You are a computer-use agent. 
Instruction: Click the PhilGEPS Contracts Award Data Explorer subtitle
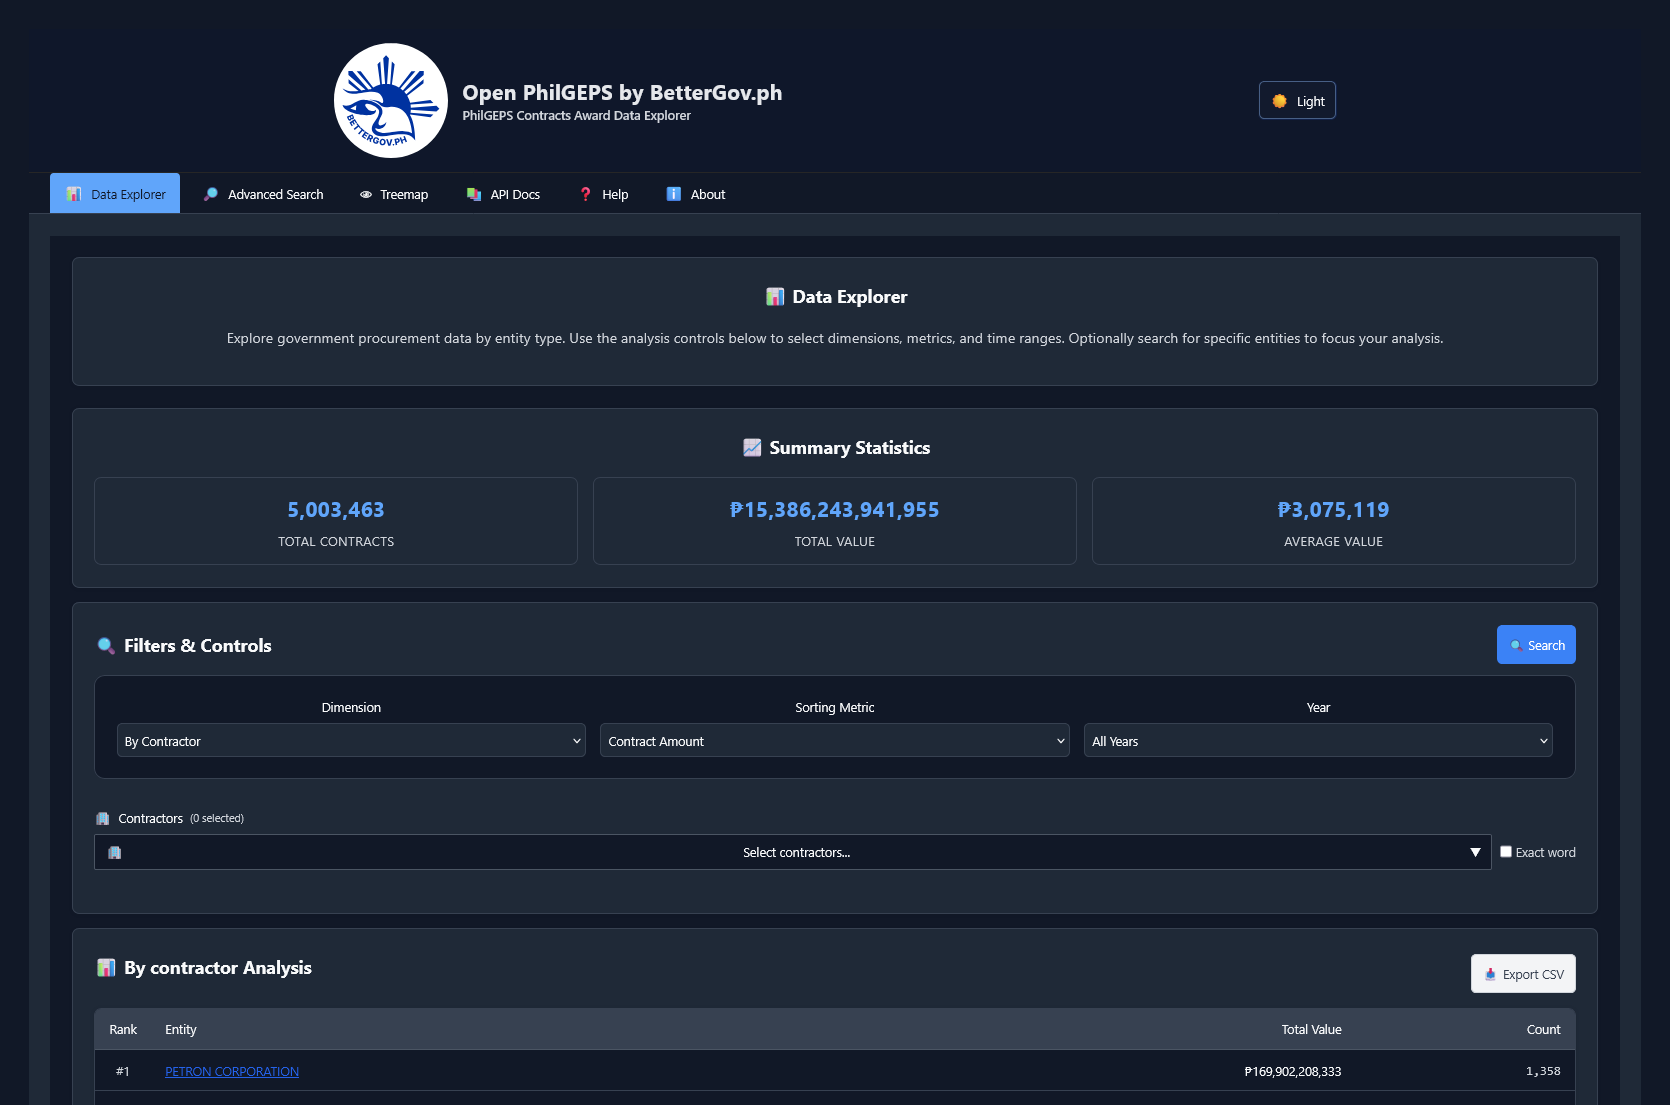577,116
